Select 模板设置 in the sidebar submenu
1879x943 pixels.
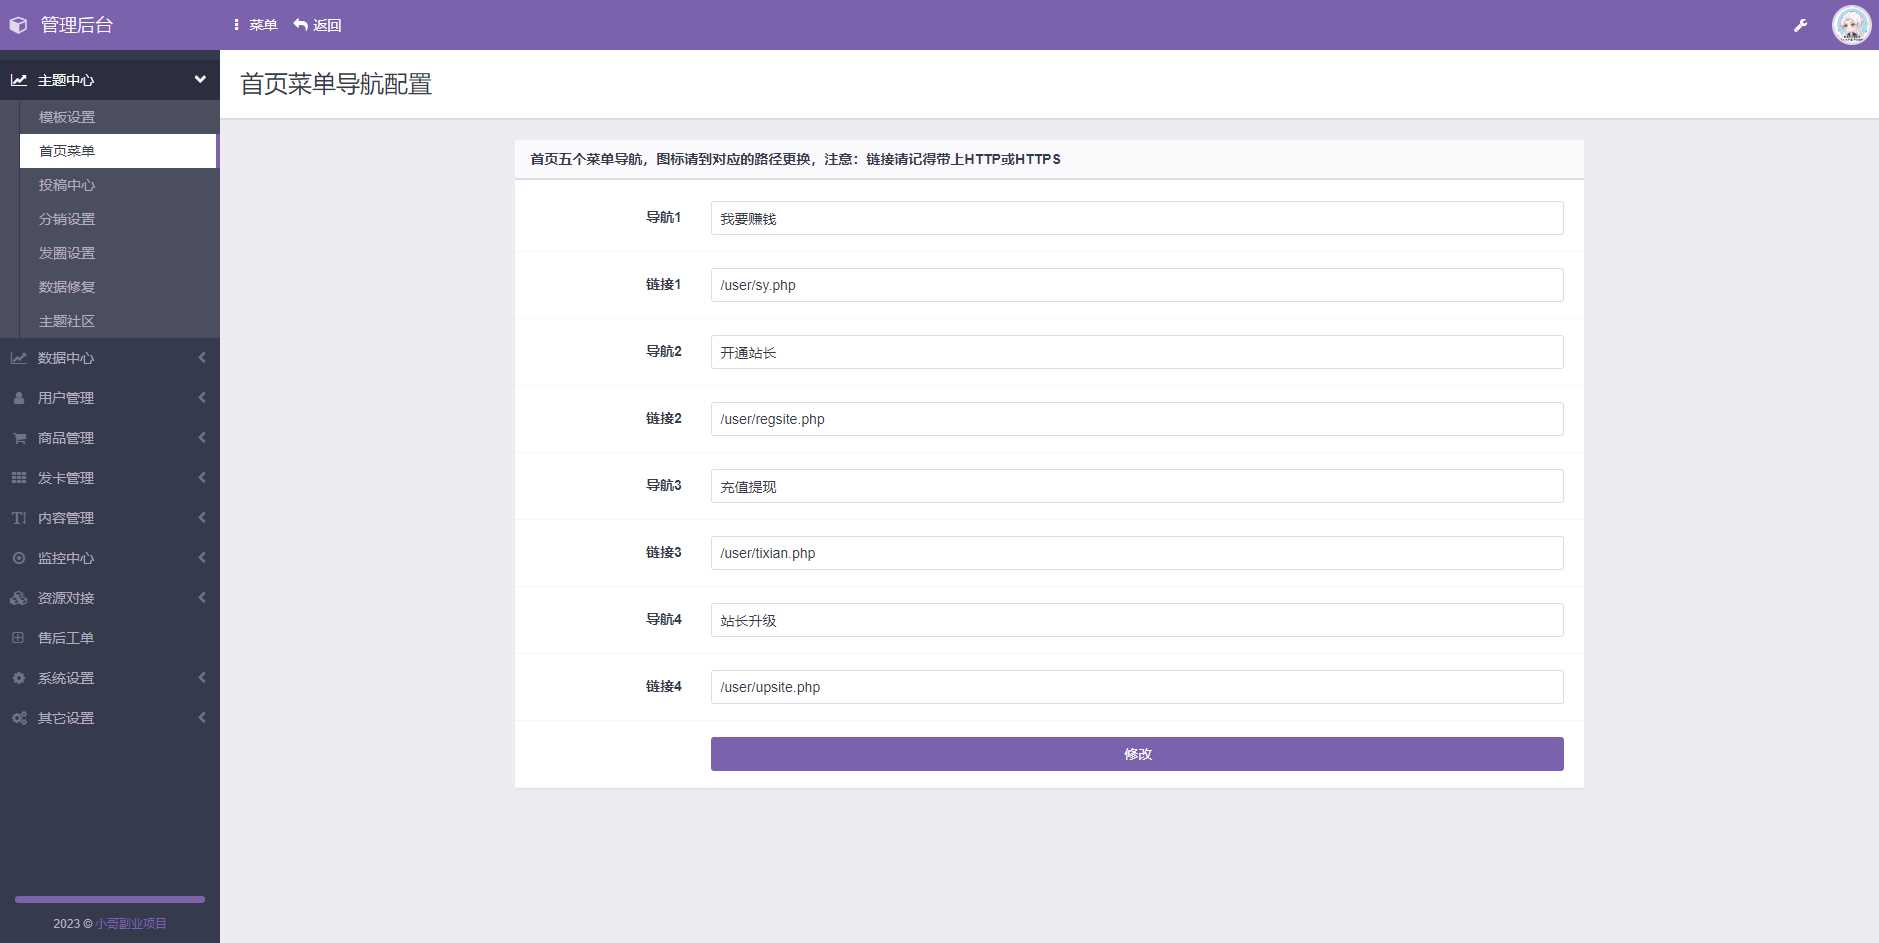66,117
